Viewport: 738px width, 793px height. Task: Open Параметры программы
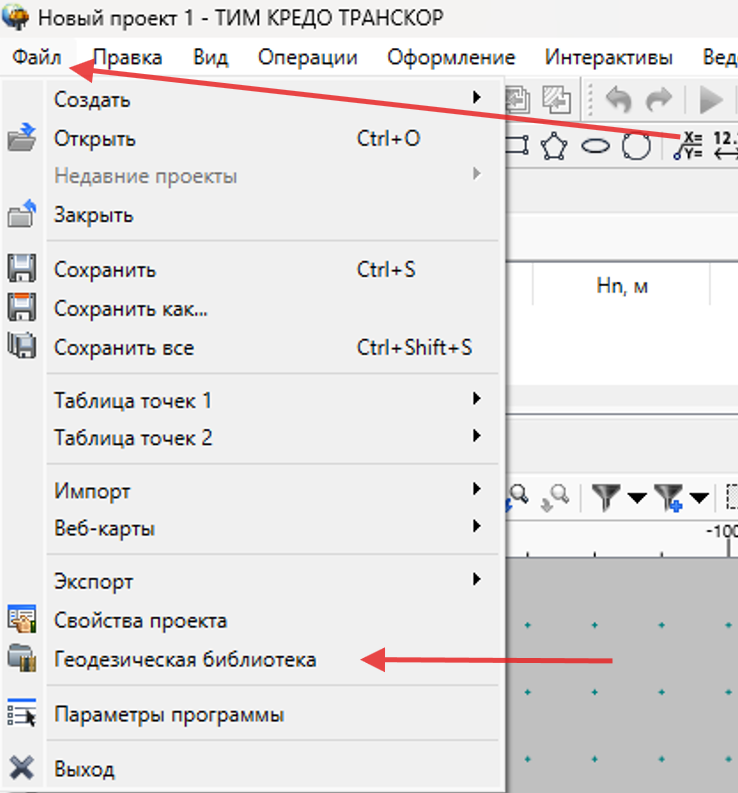(273, 715)
